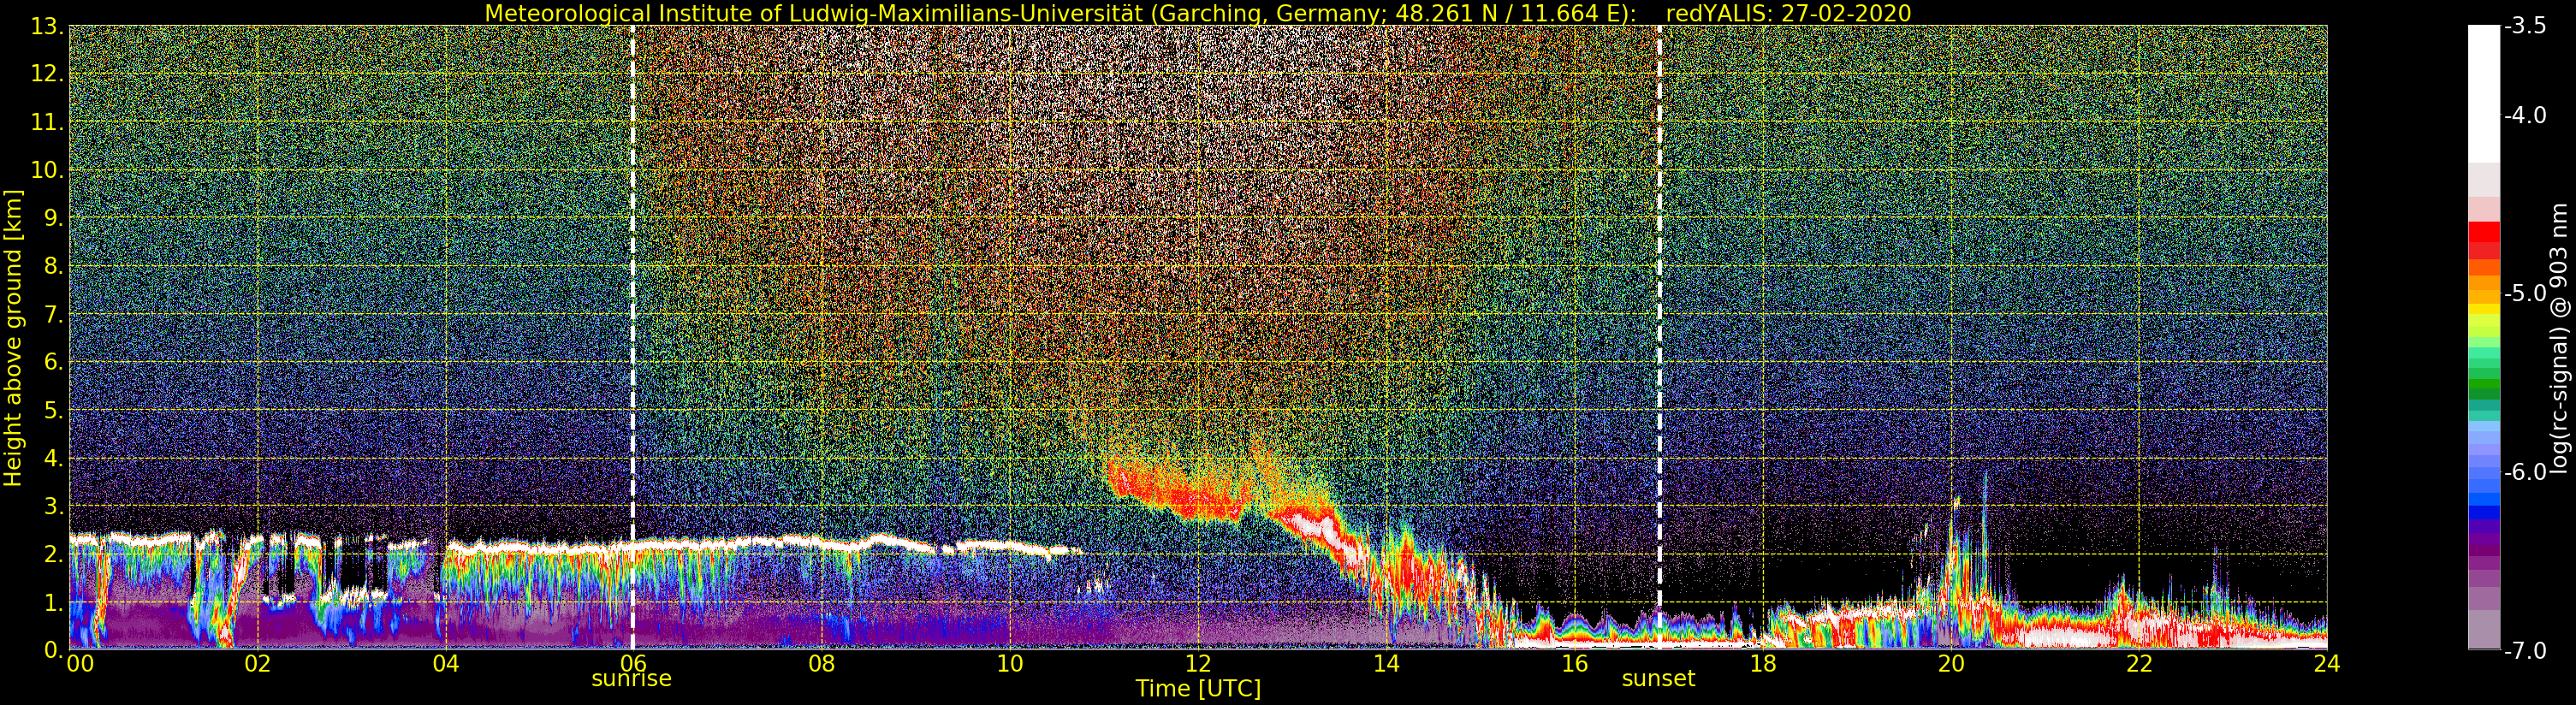Click the time tick label '22'
The width and height of the screenshot is (2576, 705).
tap(2139, 664)
